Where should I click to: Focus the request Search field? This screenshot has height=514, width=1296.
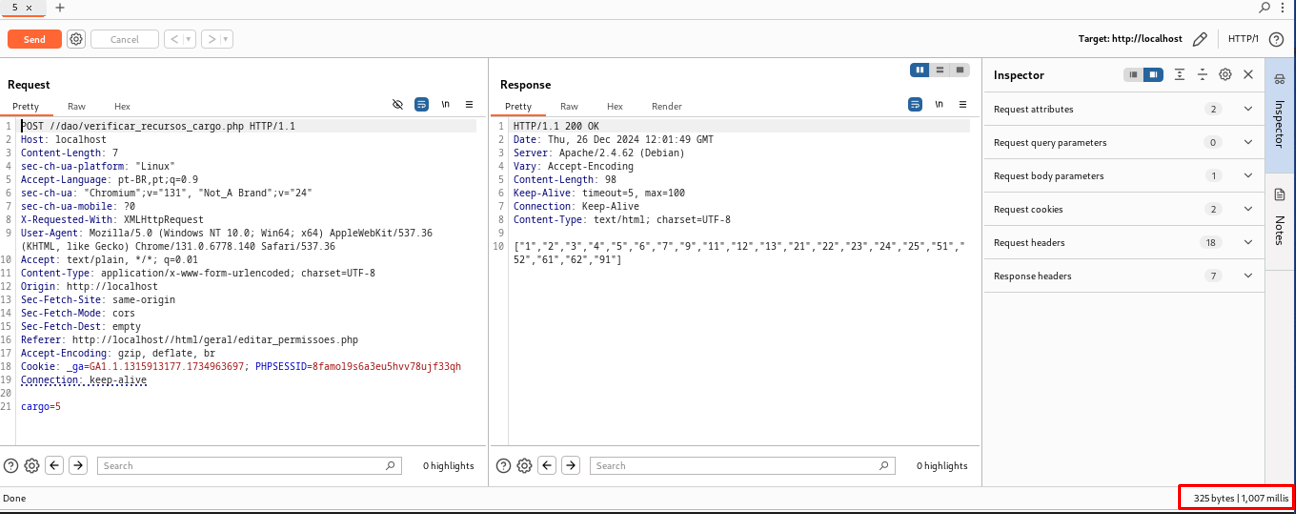click(x=251, y=465)
